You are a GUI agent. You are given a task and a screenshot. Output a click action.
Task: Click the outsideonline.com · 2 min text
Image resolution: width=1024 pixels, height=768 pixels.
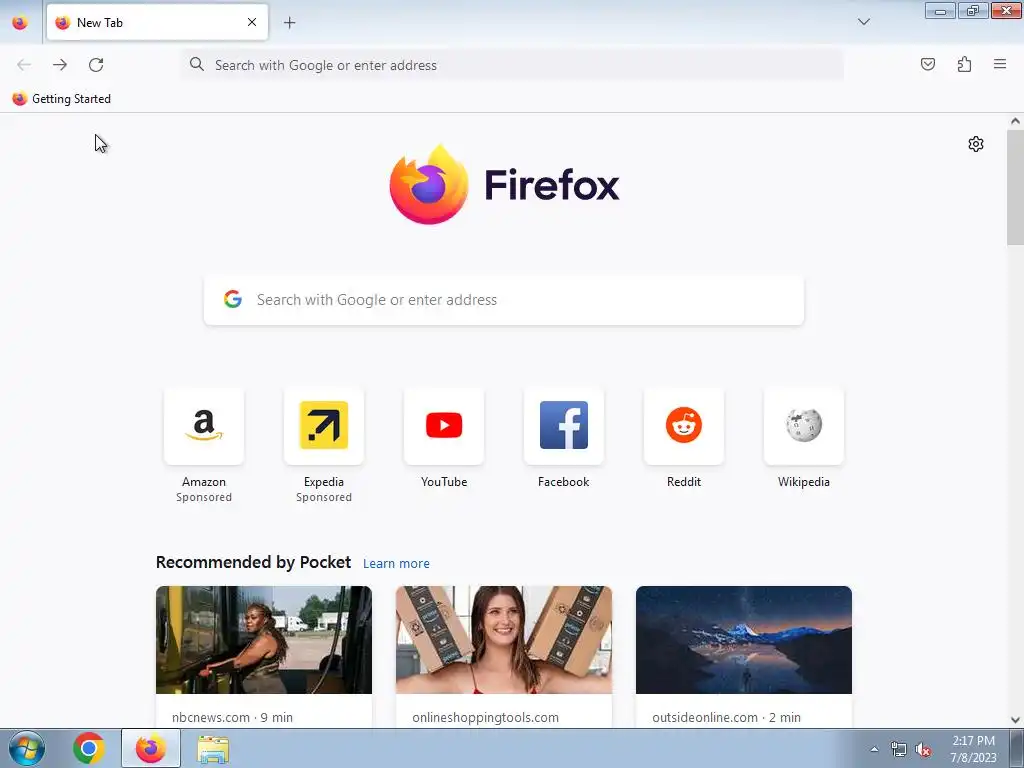[x=726, y=717]
